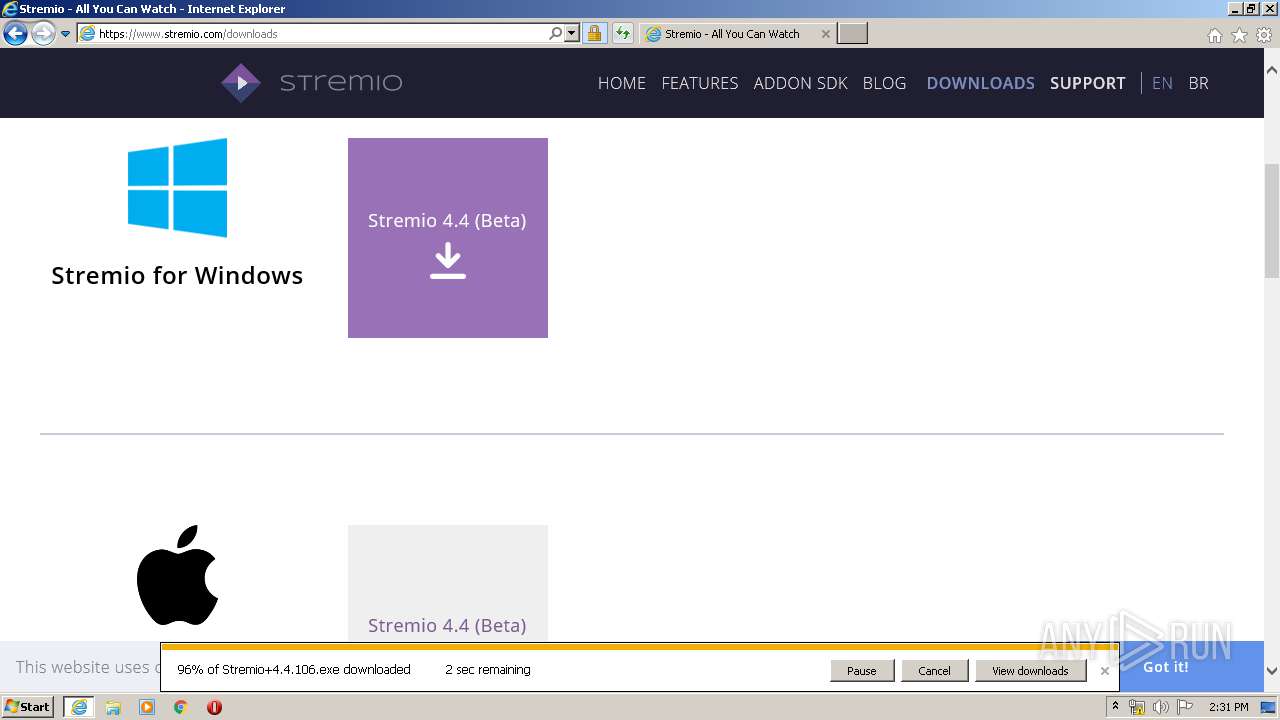
Task: Open IE Home icon
Action: [x=1214, y=35]
